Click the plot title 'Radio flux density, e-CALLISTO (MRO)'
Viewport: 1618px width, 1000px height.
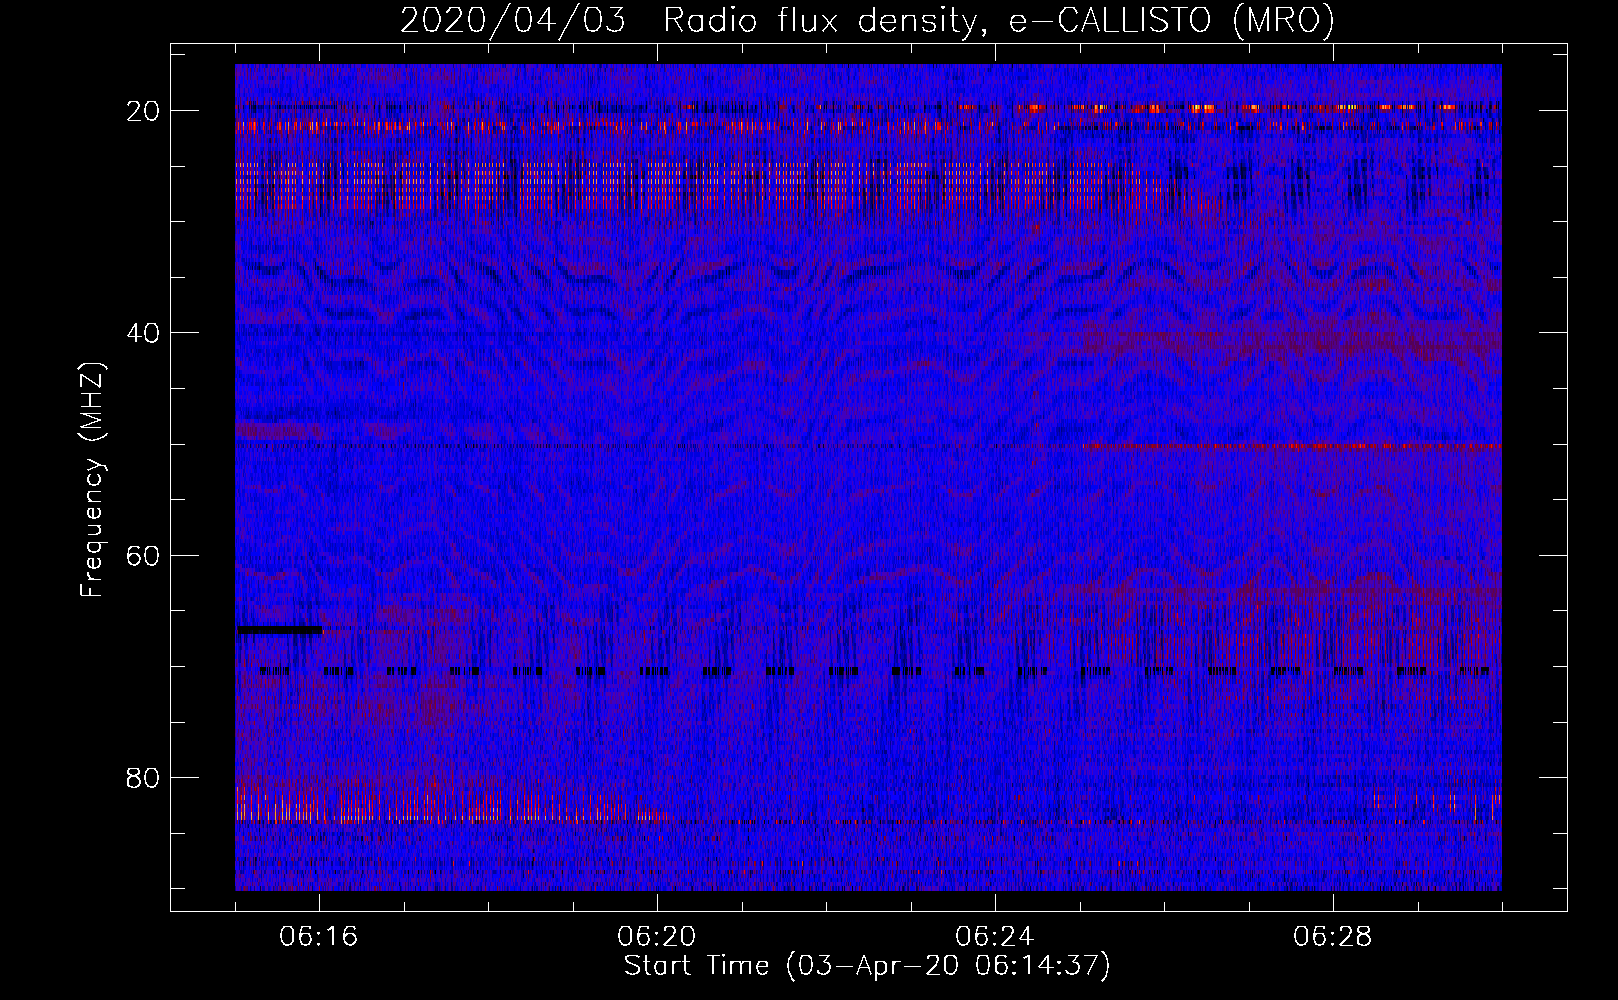pos(998,20)
